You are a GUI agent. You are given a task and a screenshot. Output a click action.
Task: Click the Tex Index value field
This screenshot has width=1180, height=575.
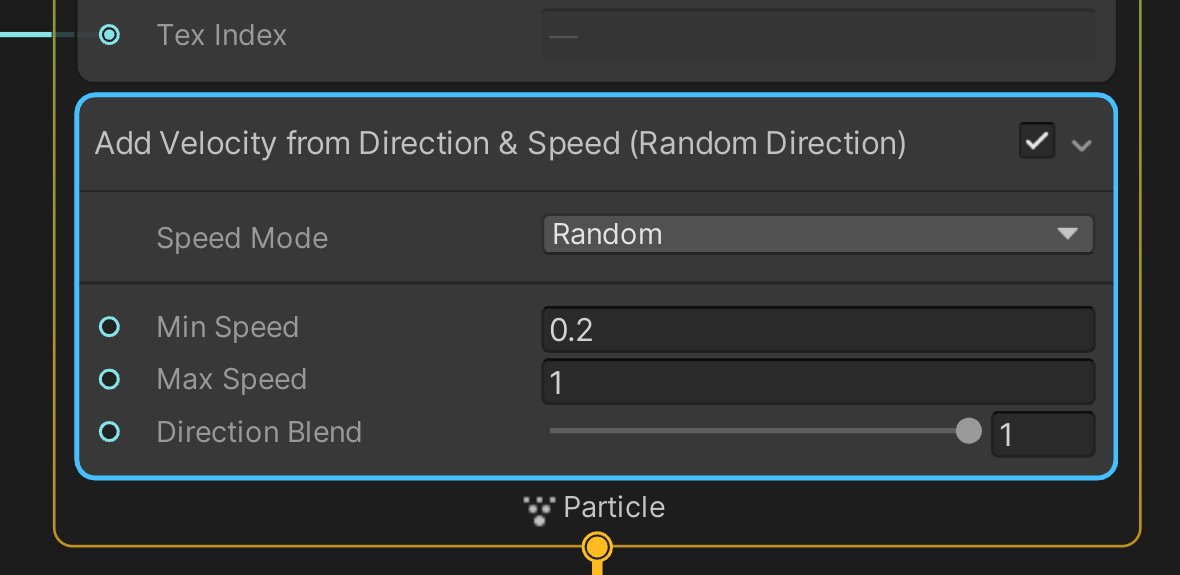pyautogui.click(x=818, y=35)
